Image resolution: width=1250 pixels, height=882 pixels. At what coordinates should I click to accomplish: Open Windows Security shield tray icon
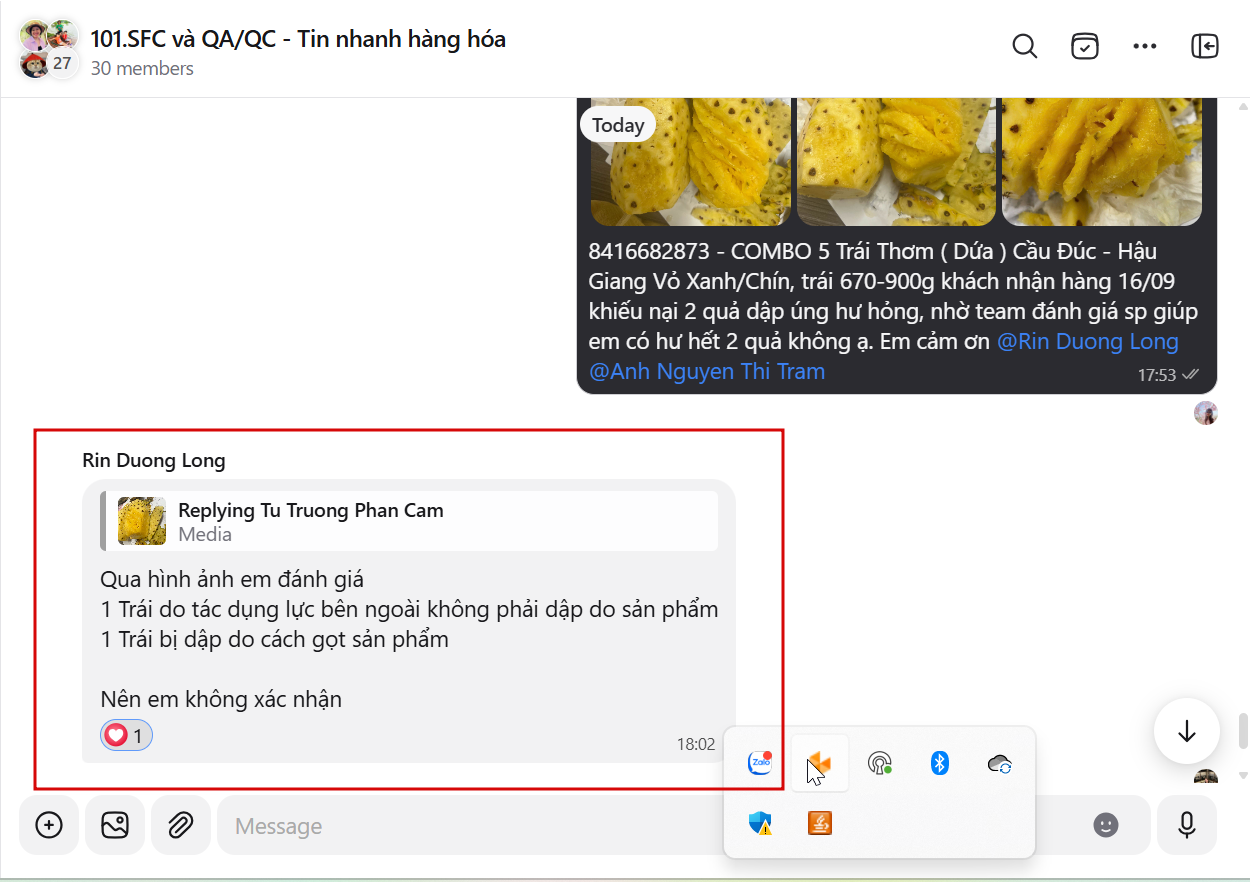pos(761,823)
